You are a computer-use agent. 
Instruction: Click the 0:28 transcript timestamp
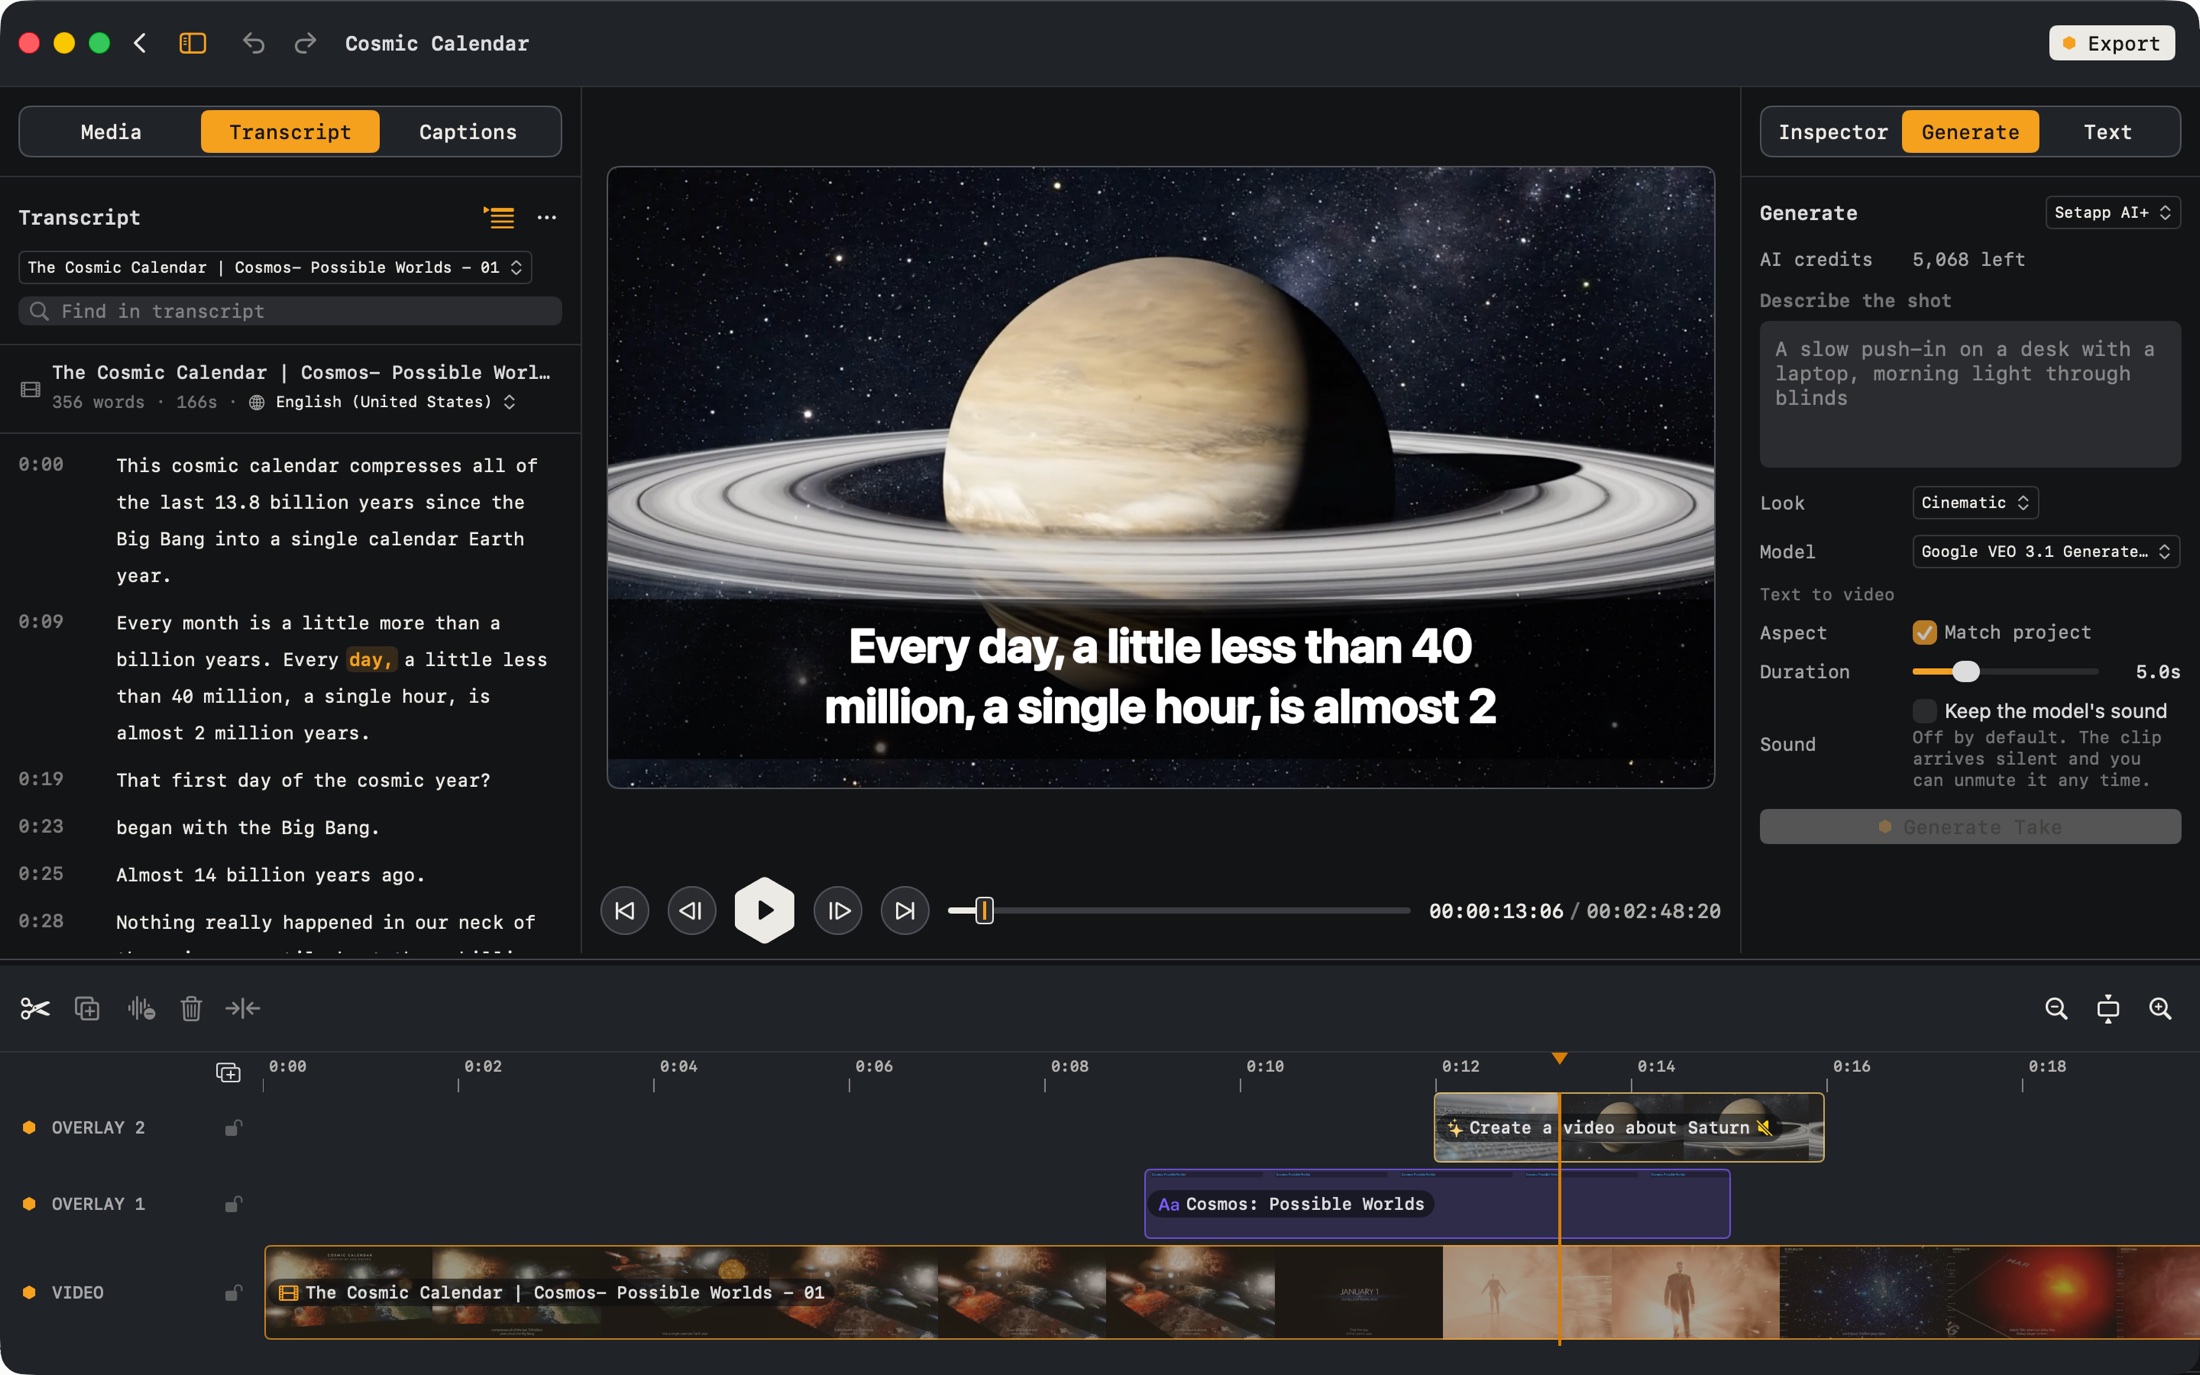(x=41, y=921)
